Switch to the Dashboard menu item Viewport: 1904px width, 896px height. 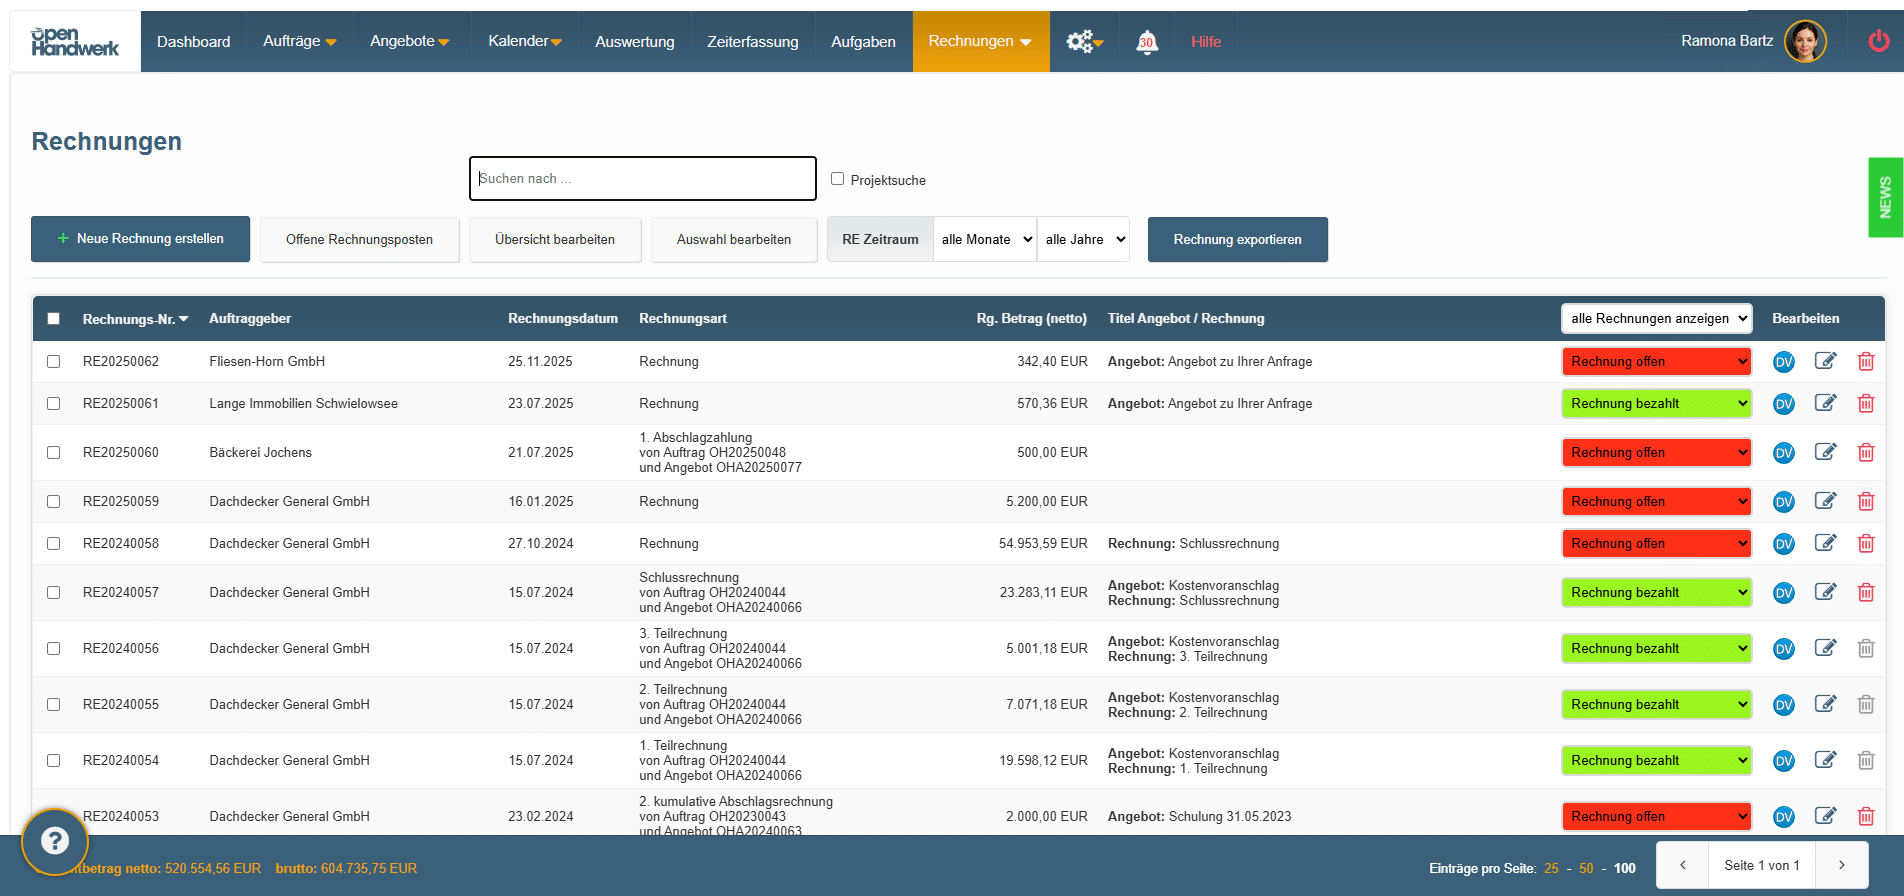point(193,42)
